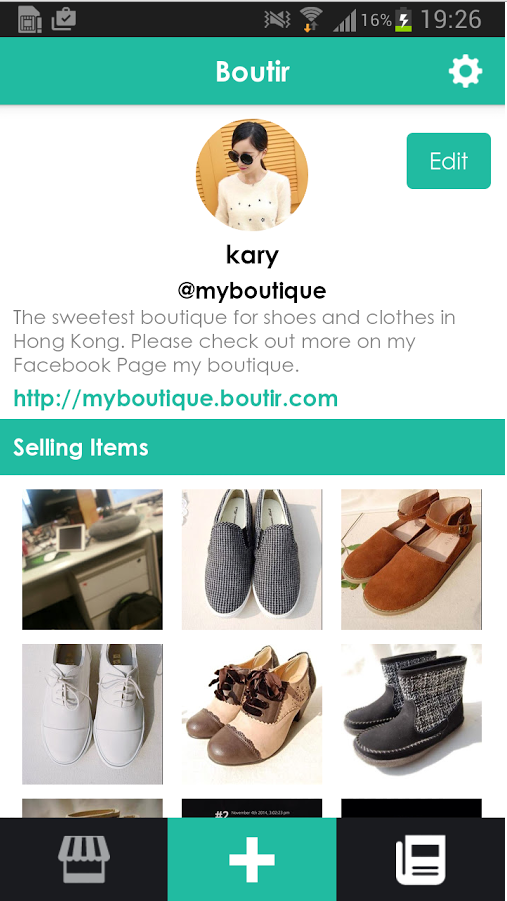The width and height of the screenshot is (507, 901).
Task: Open settings via the gear icon
Action: click(465, 72)
